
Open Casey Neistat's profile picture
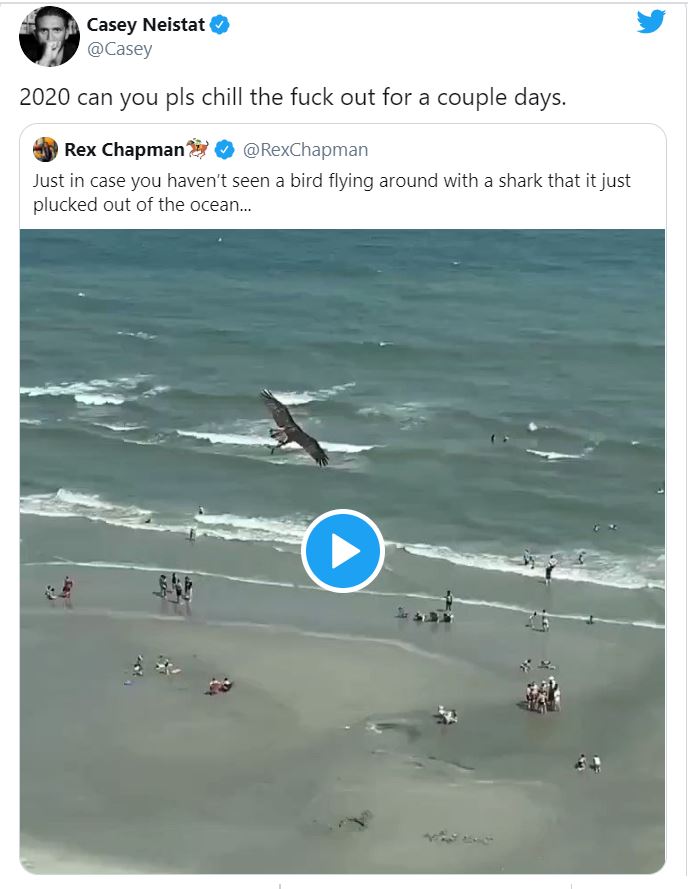(x=49, y=36)
